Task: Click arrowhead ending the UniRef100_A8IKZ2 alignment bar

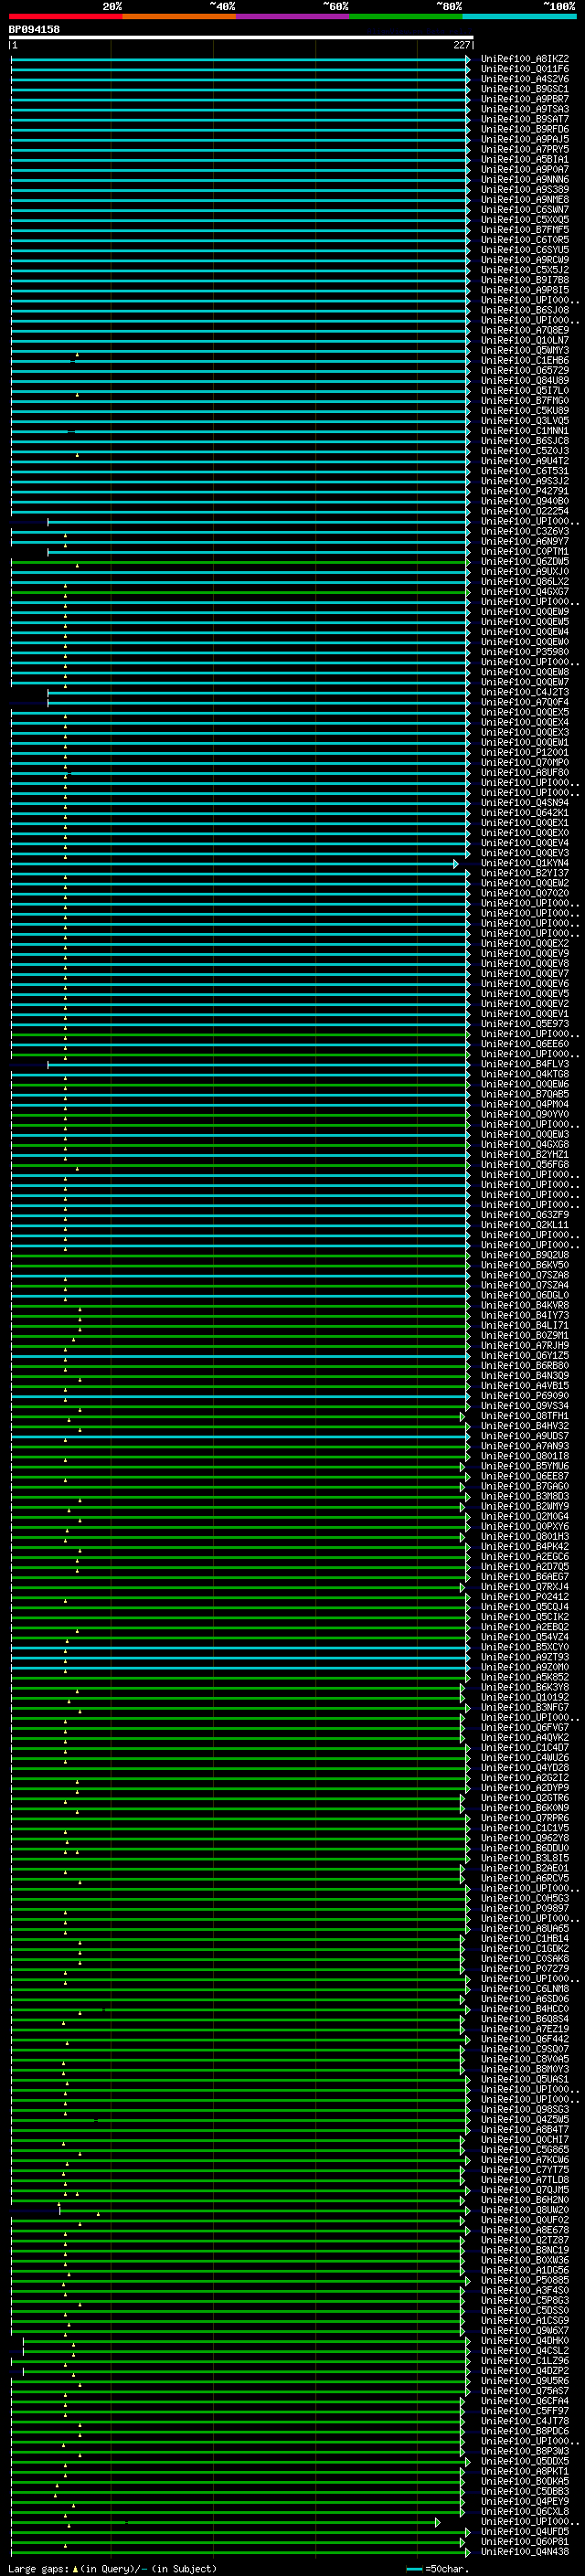Action: pos(467,60)
